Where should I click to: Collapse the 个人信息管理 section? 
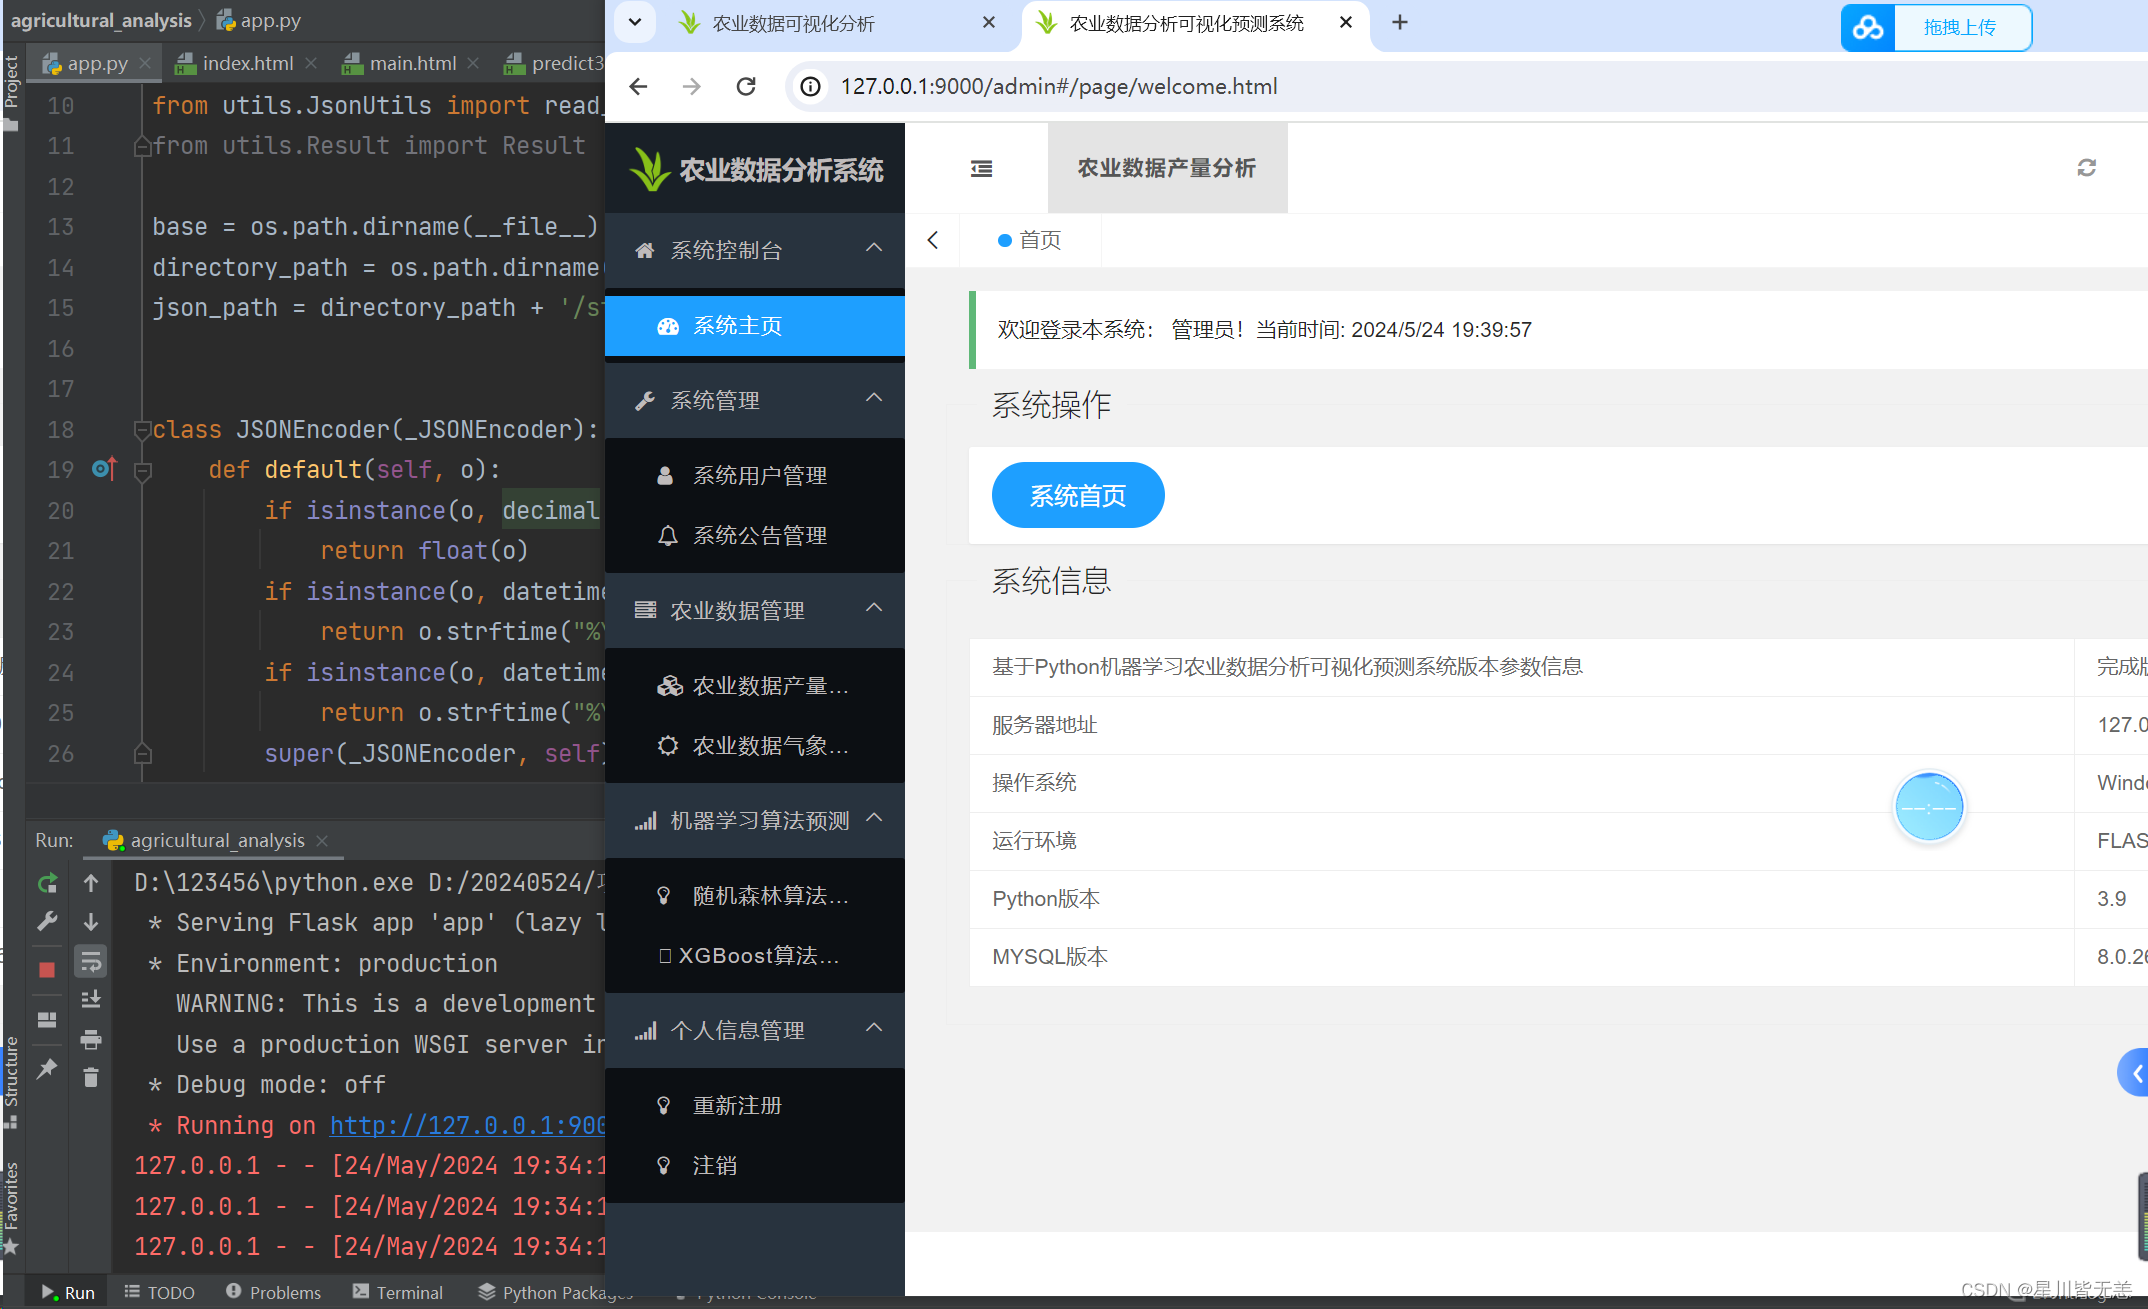pyautogui.click(x=873, y=1028)
